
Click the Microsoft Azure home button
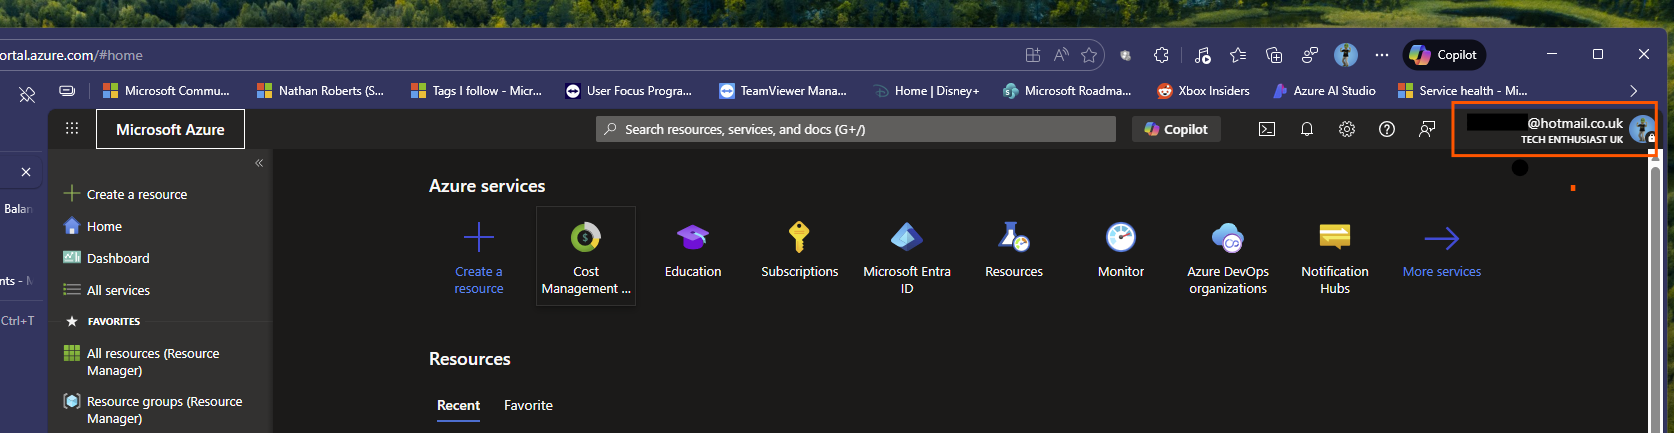170,129
